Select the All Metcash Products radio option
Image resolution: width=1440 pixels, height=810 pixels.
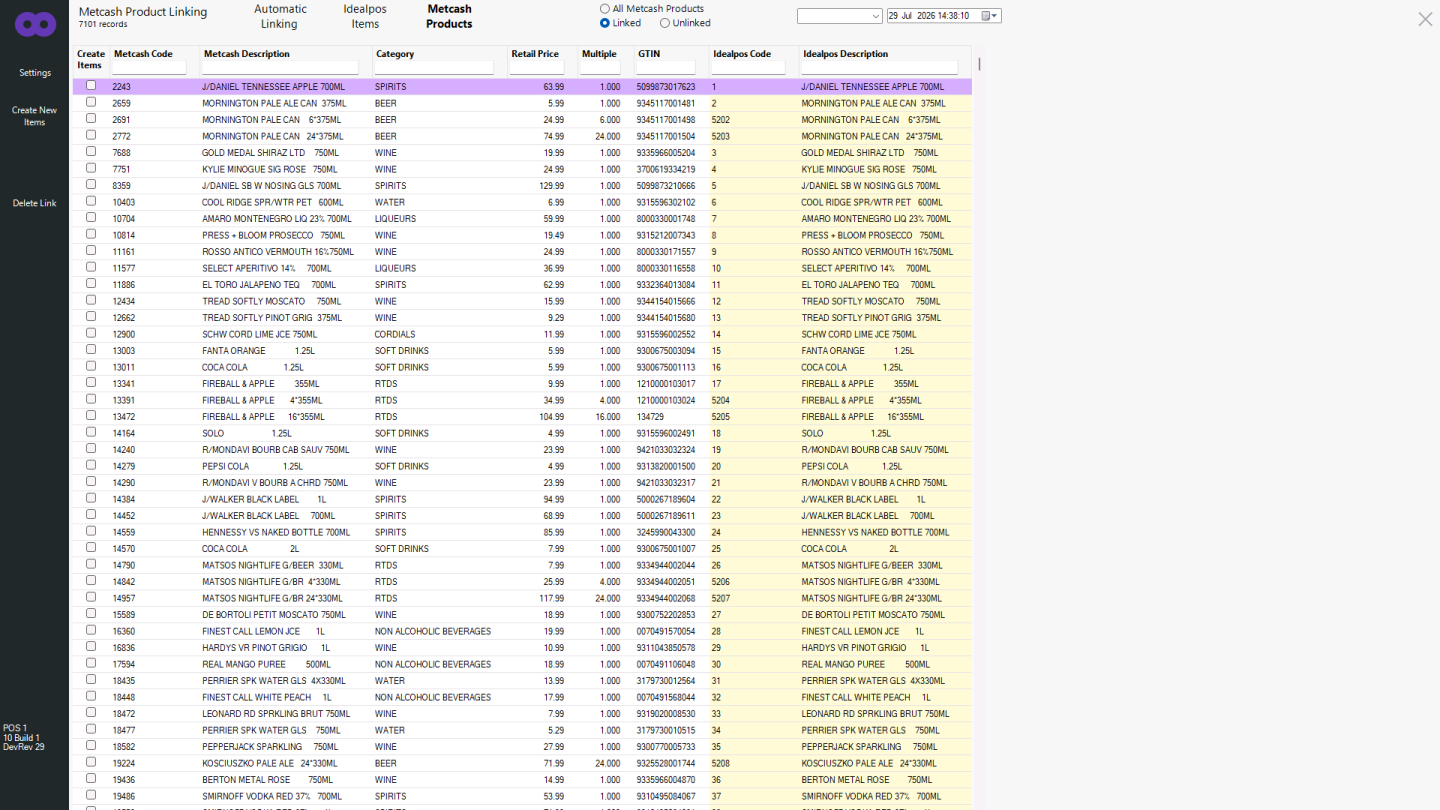605,9
